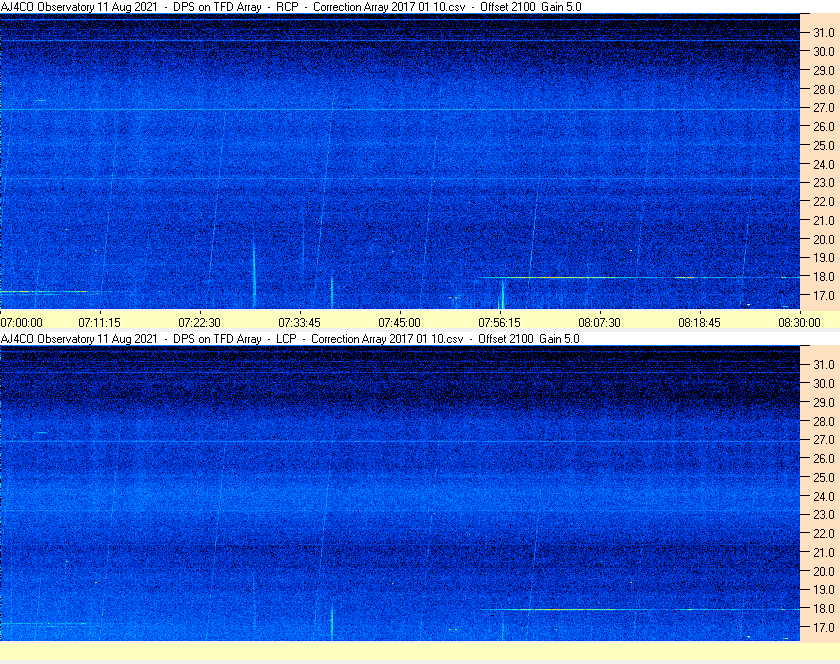The height and width of the screenshot is (664, 840).
Task: Click the LCP spectrogram title line
Action: click(x=290, y=339)
